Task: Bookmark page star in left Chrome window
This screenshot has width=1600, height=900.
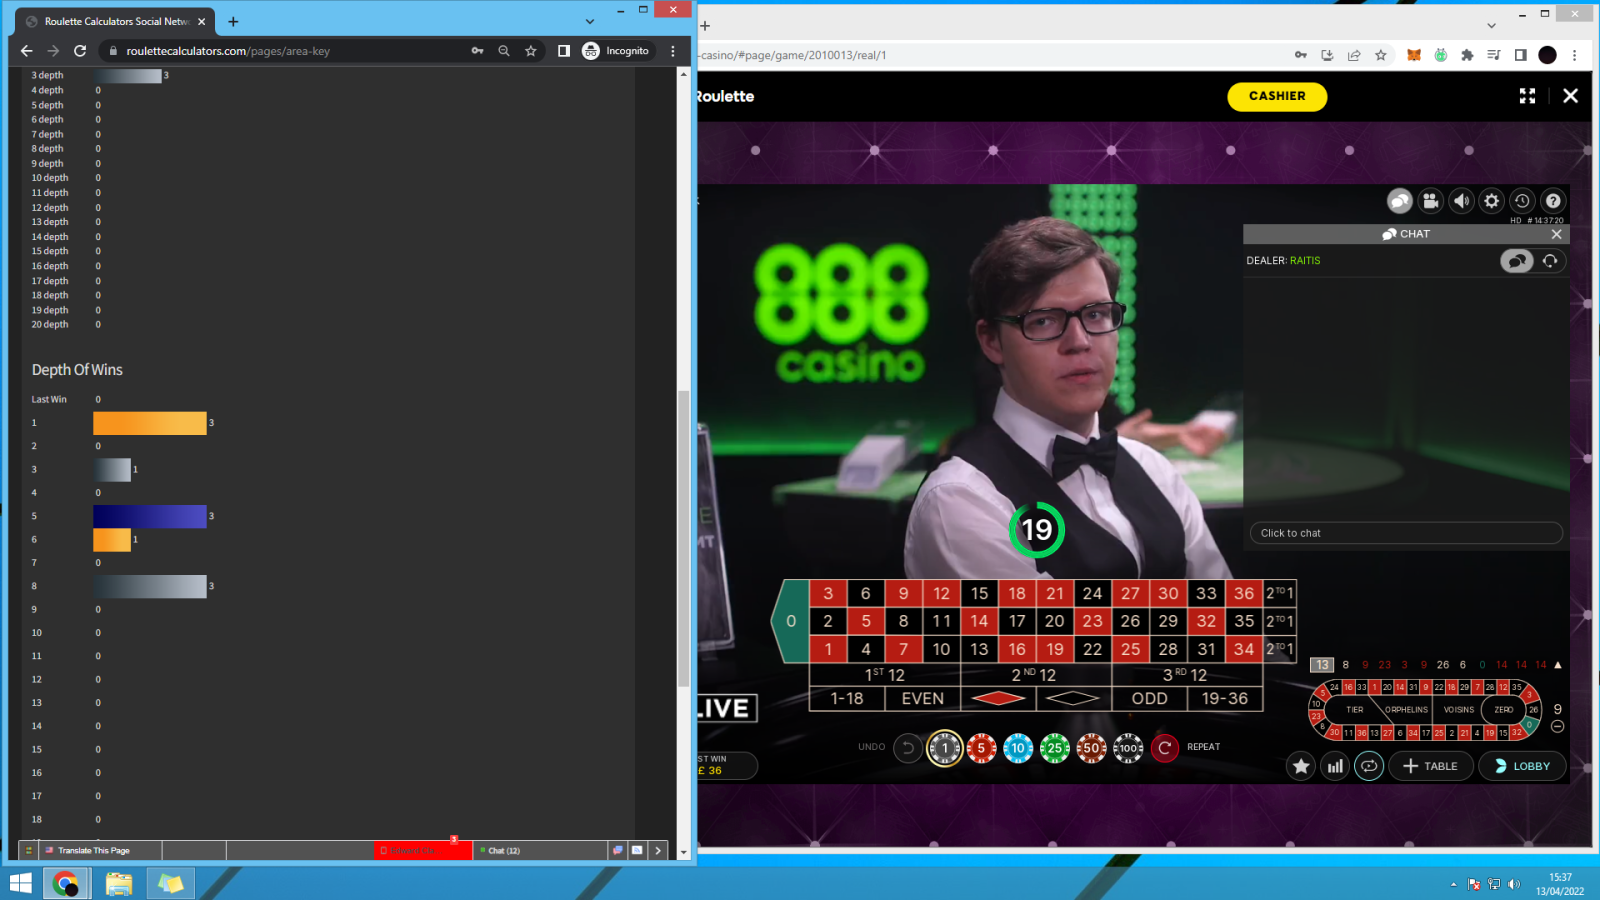Action: 531,51
